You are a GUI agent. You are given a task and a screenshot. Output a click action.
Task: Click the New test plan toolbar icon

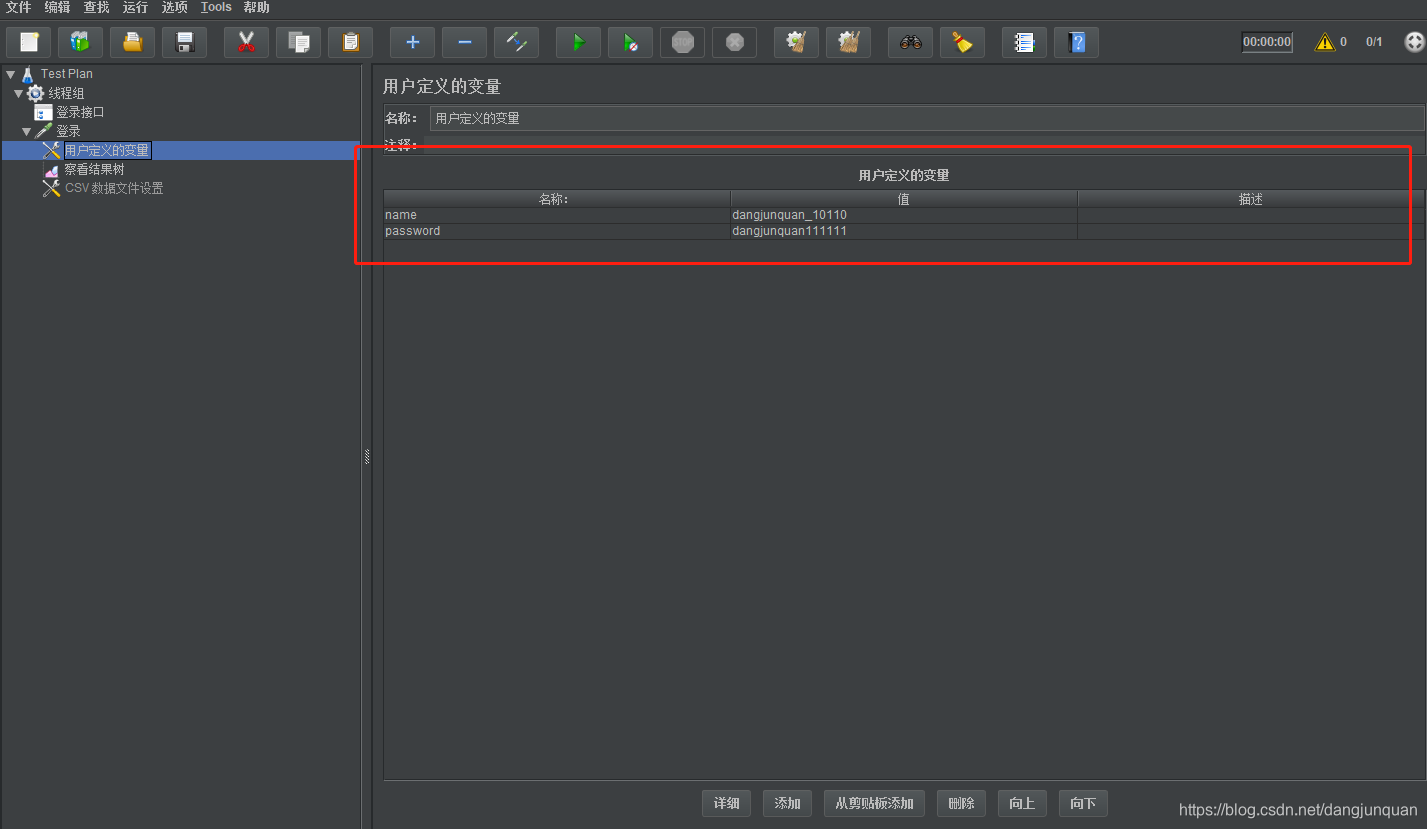(x=29, y=42)
